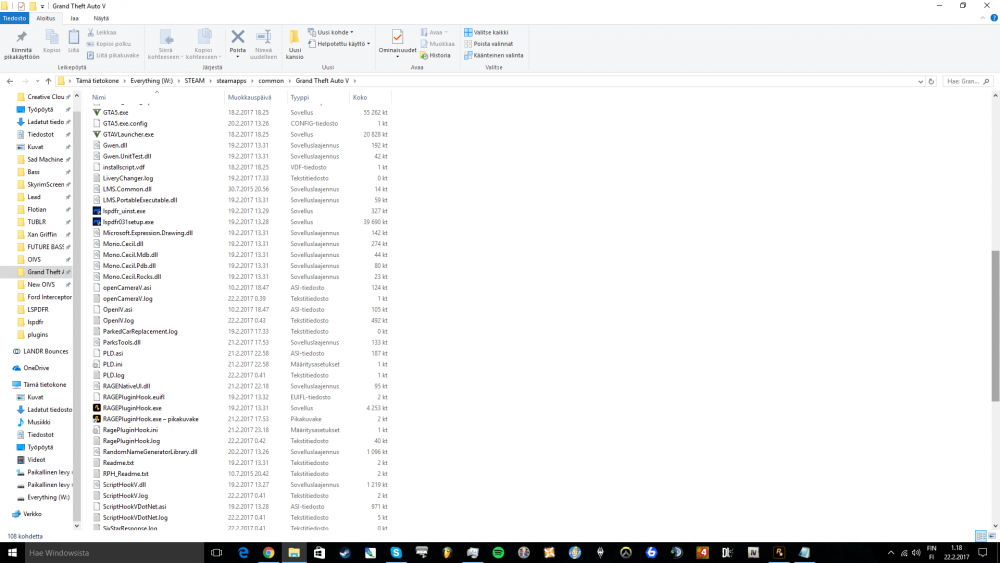Click Historia in the ribbon
This screenshot has width=1000, height=563.
[436, 55]
